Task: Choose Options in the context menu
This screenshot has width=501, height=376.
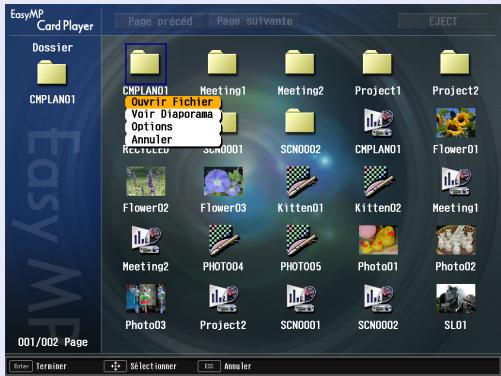Action: coord(173,127)
